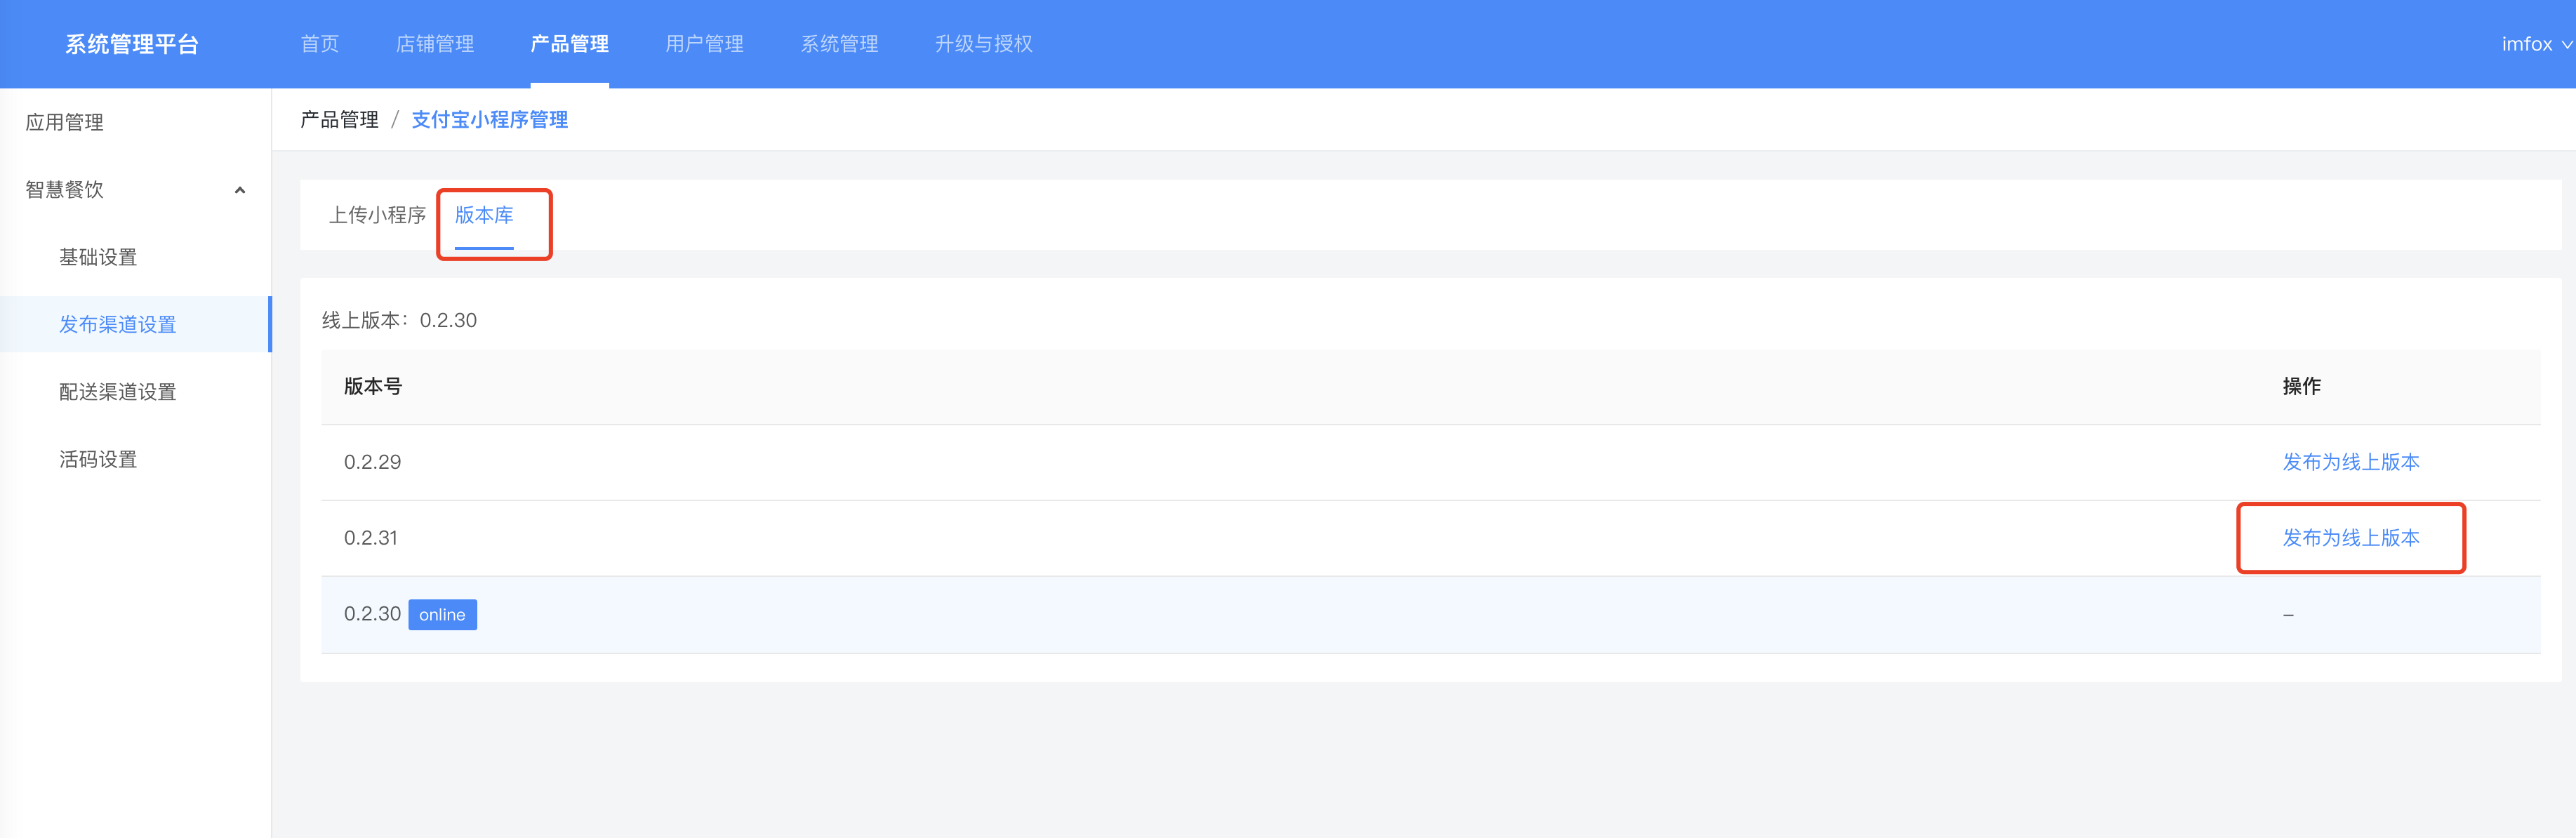Switch to the 上传小程序 tab
This screenshot has height=838, width=2576.
(x=377, y=215)
